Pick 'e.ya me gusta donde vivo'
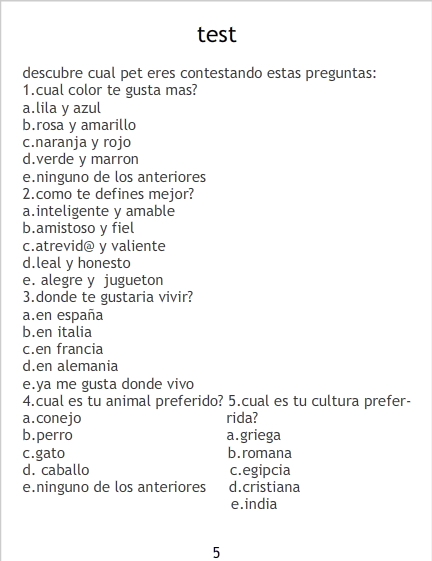The width and height of the screenshot is (432, 561). (x=108, y=384)
